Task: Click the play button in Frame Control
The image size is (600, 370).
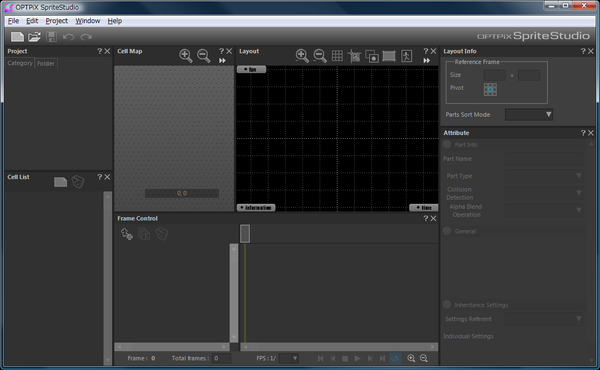Action: (357, 359)
